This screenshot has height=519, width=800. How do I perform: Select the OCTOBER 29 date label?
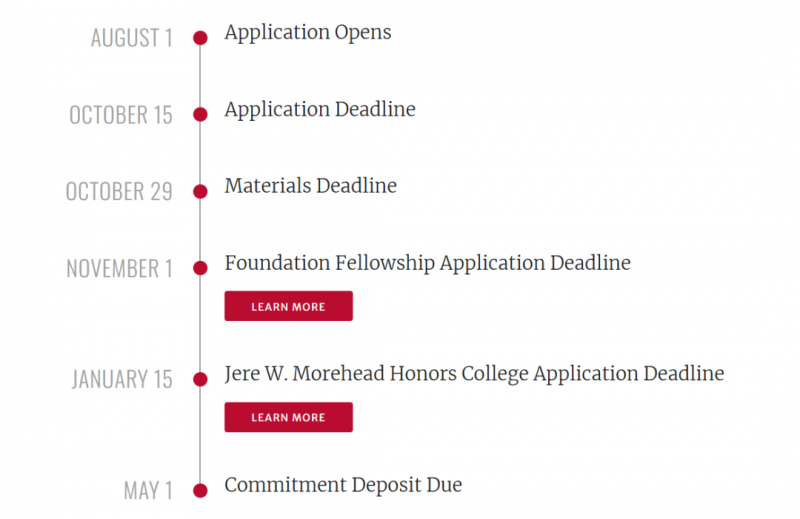coord(119,191)
